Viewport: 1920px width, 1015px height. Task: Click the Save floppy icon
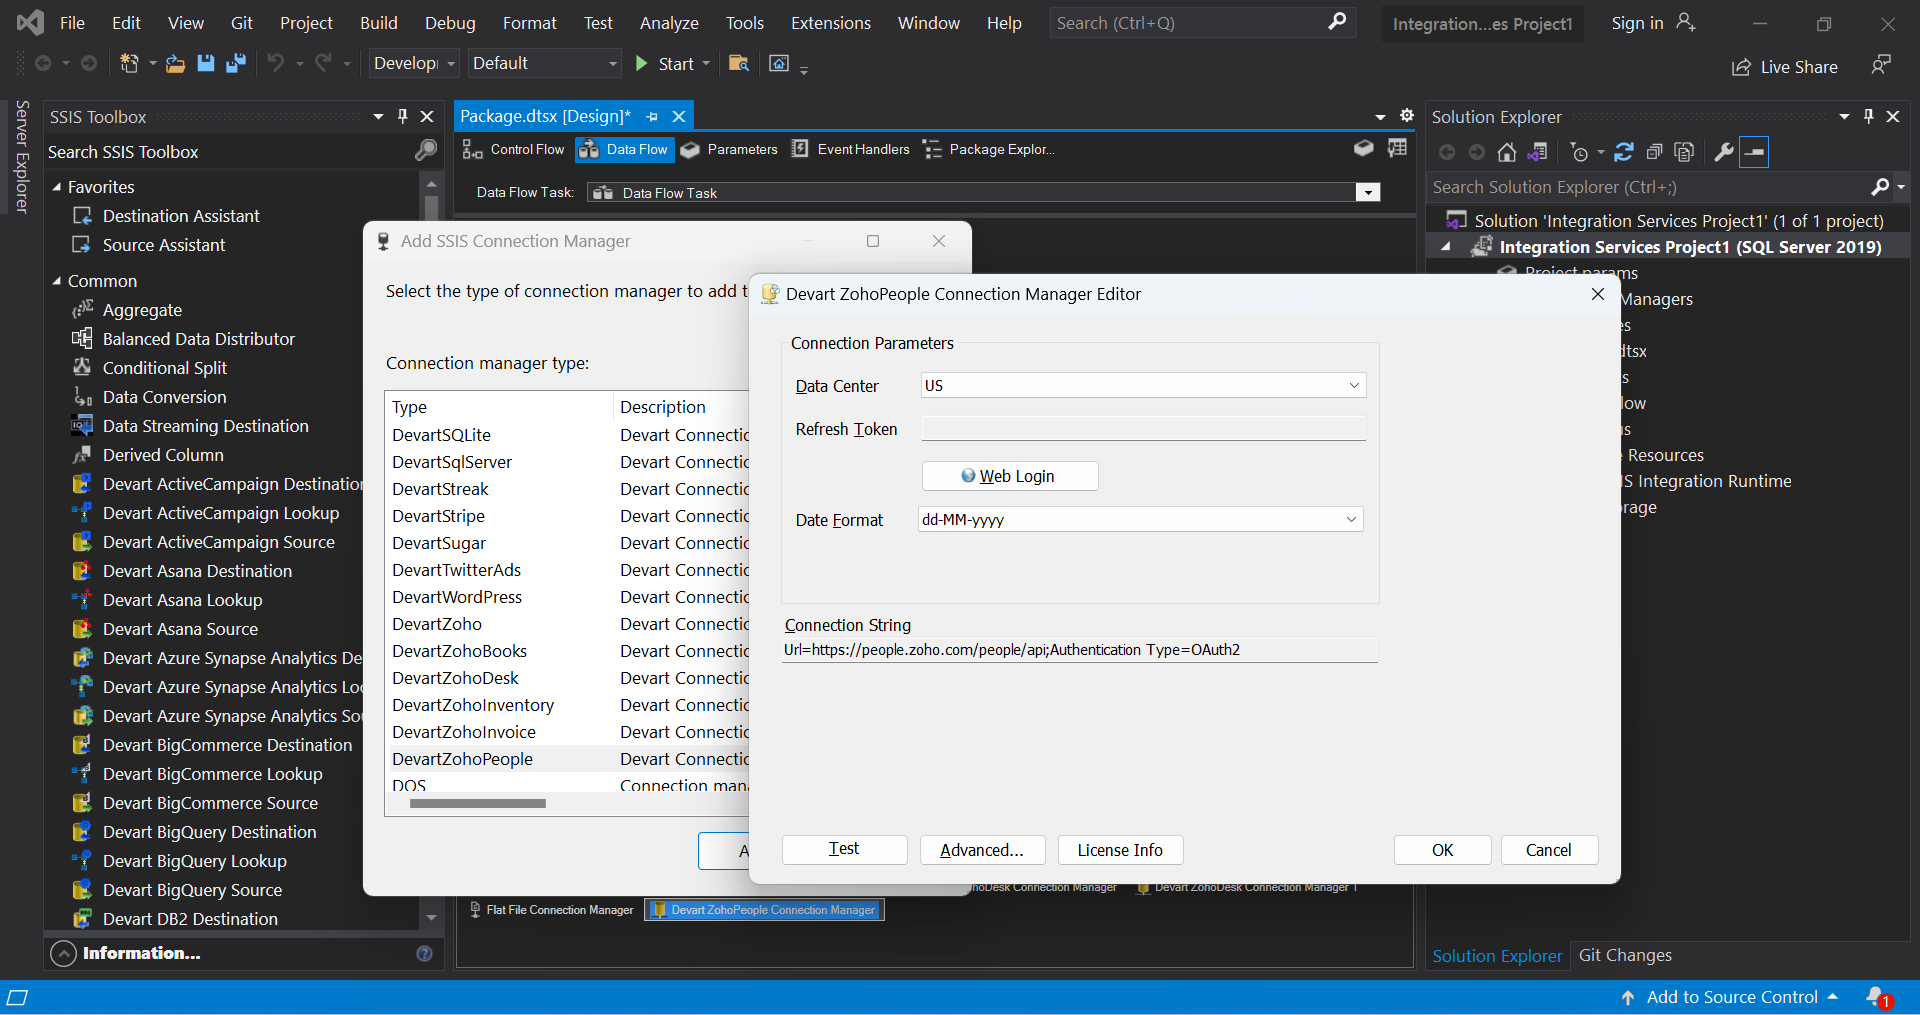click(206, 64)
